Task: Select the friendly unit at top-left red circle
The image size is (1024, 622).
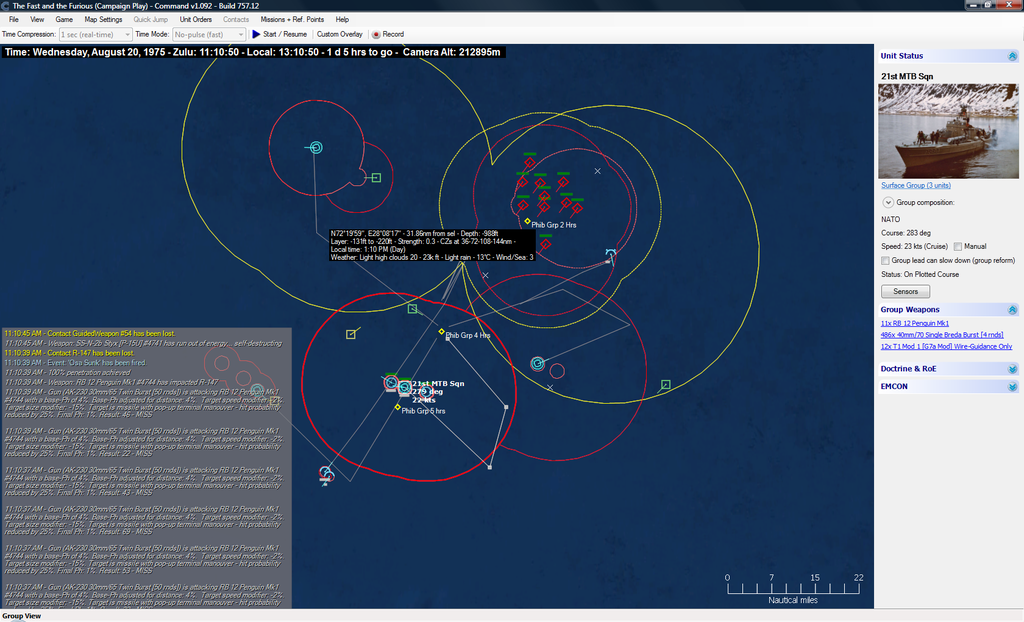Action: click(x=316, y=148)
